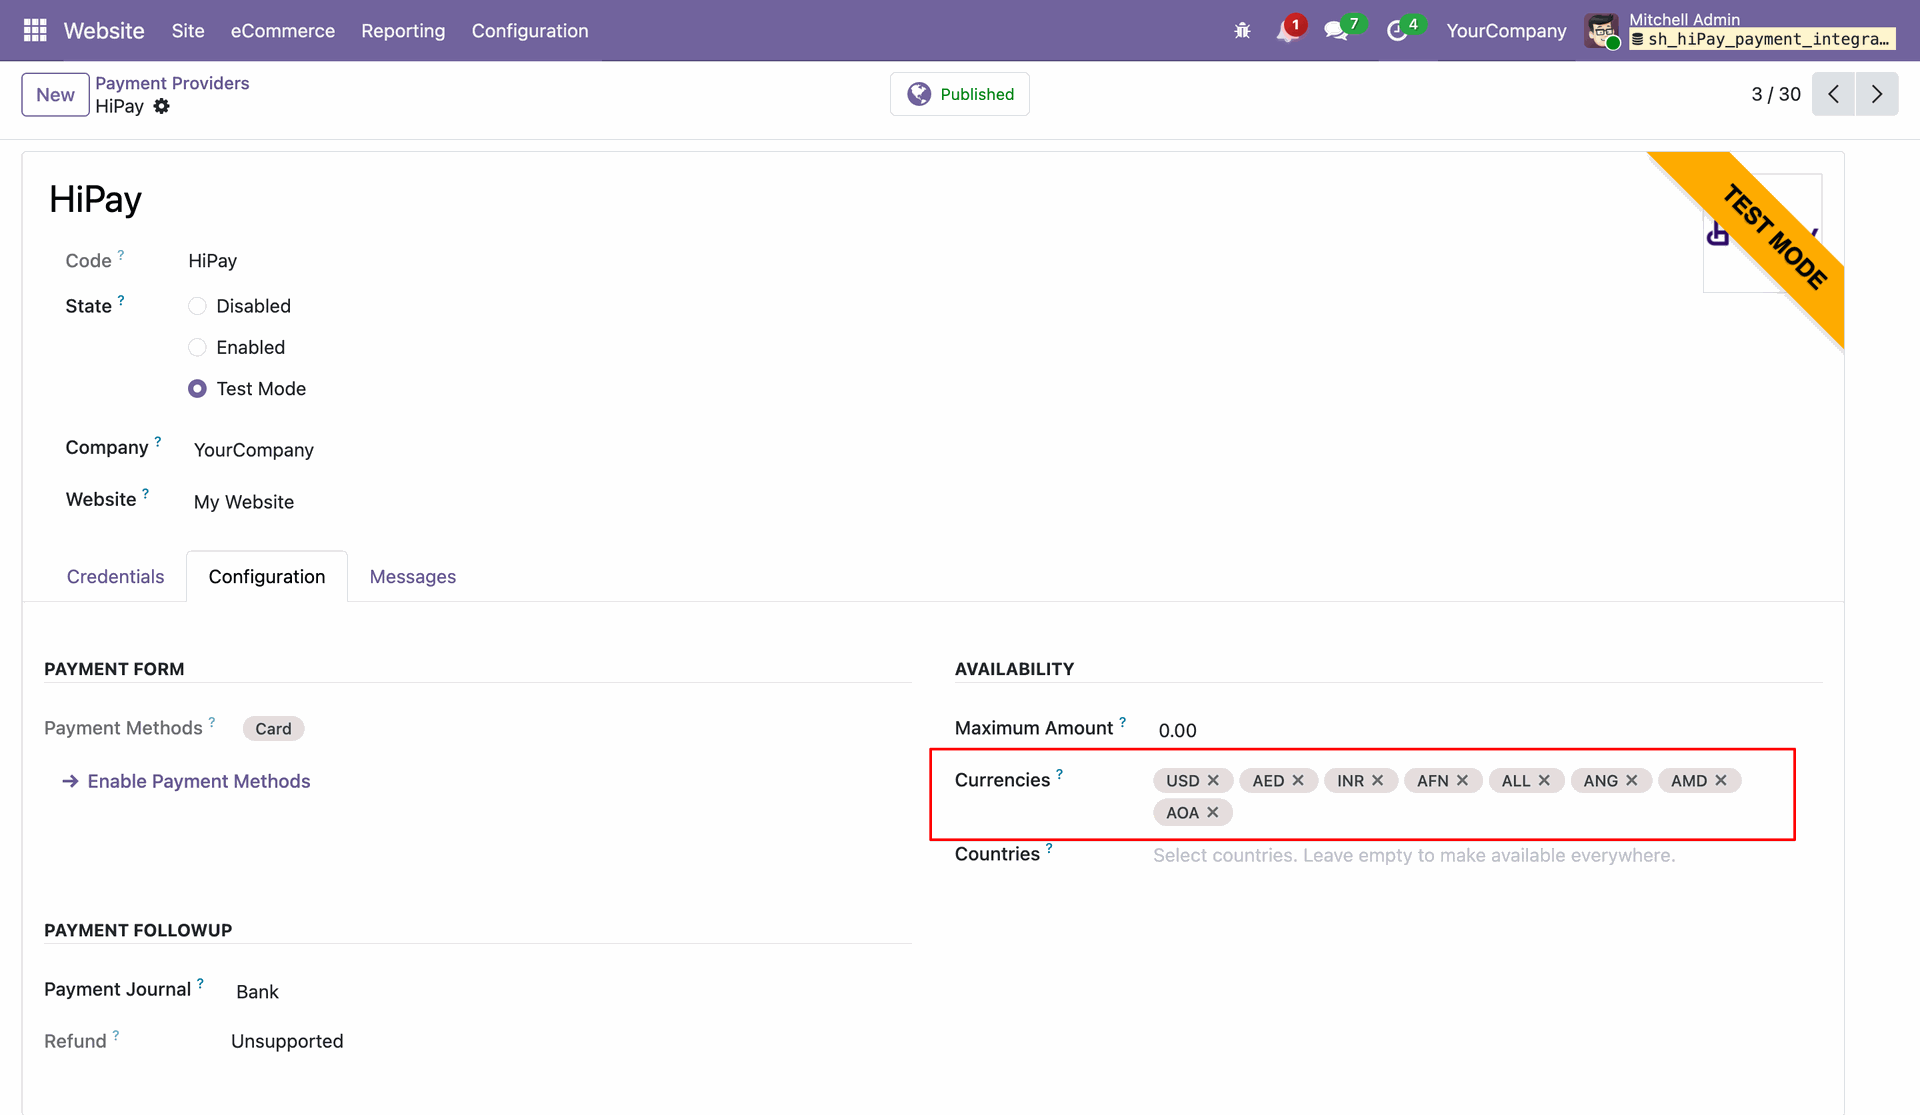Click the provider logo image thumbnail

[1762, 233]
